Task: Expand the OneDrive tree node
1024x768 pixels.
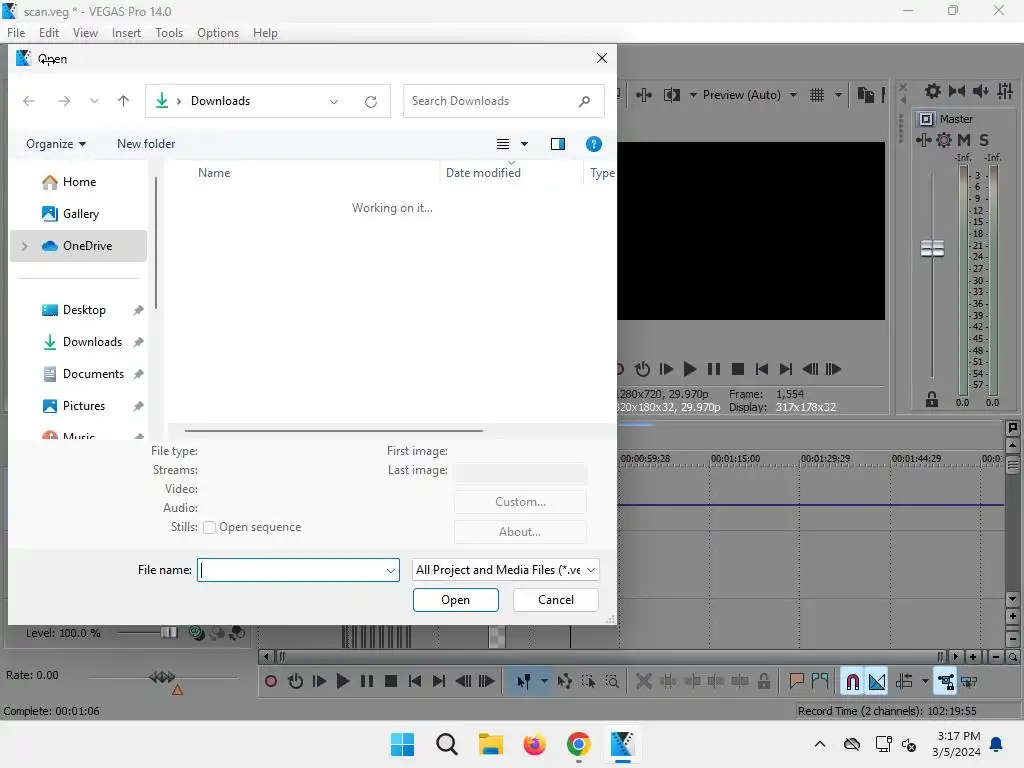Action: (25, 246)
